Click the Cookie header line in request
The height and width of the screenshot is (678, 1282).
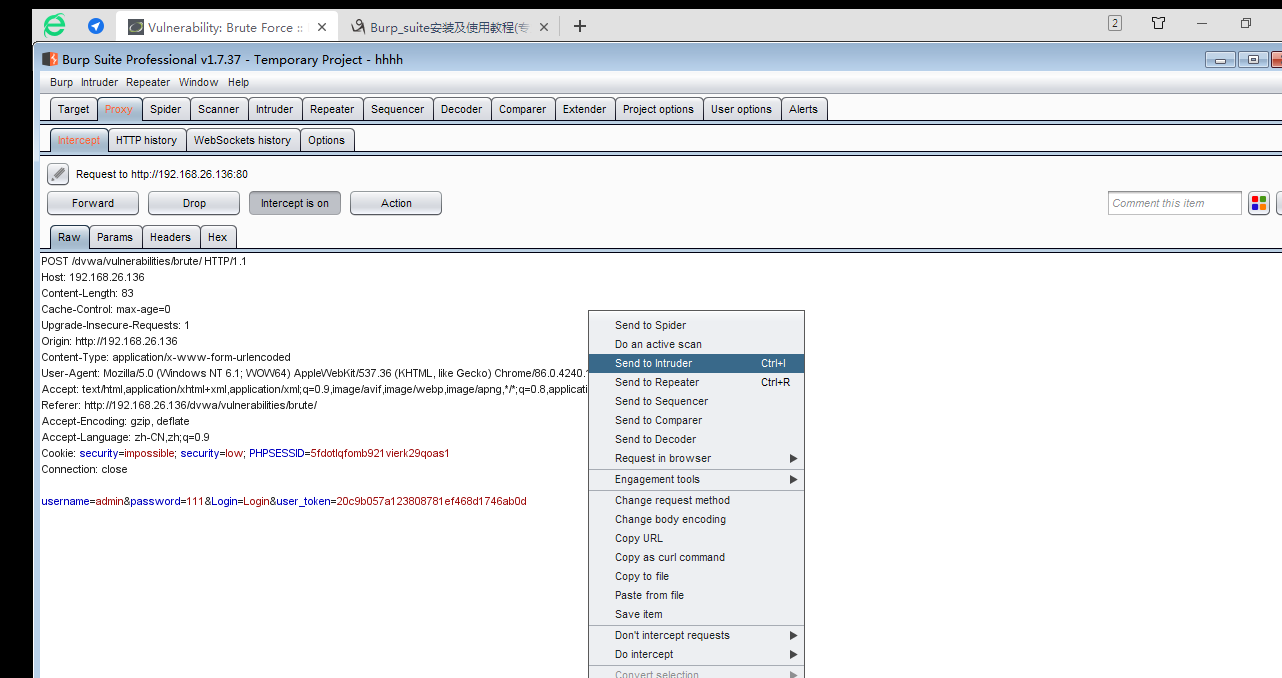pyautogui.click(x=245, y=453)
